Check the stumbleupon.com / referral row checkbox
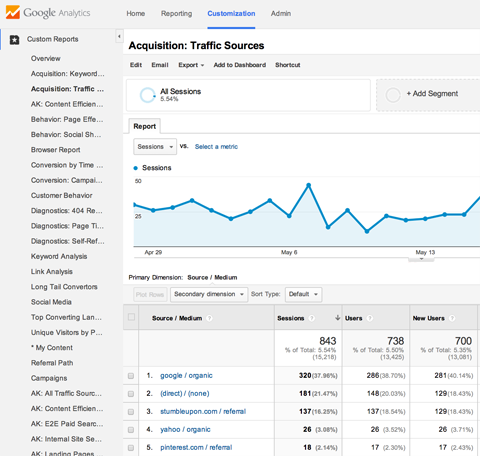 click(131, 412)
